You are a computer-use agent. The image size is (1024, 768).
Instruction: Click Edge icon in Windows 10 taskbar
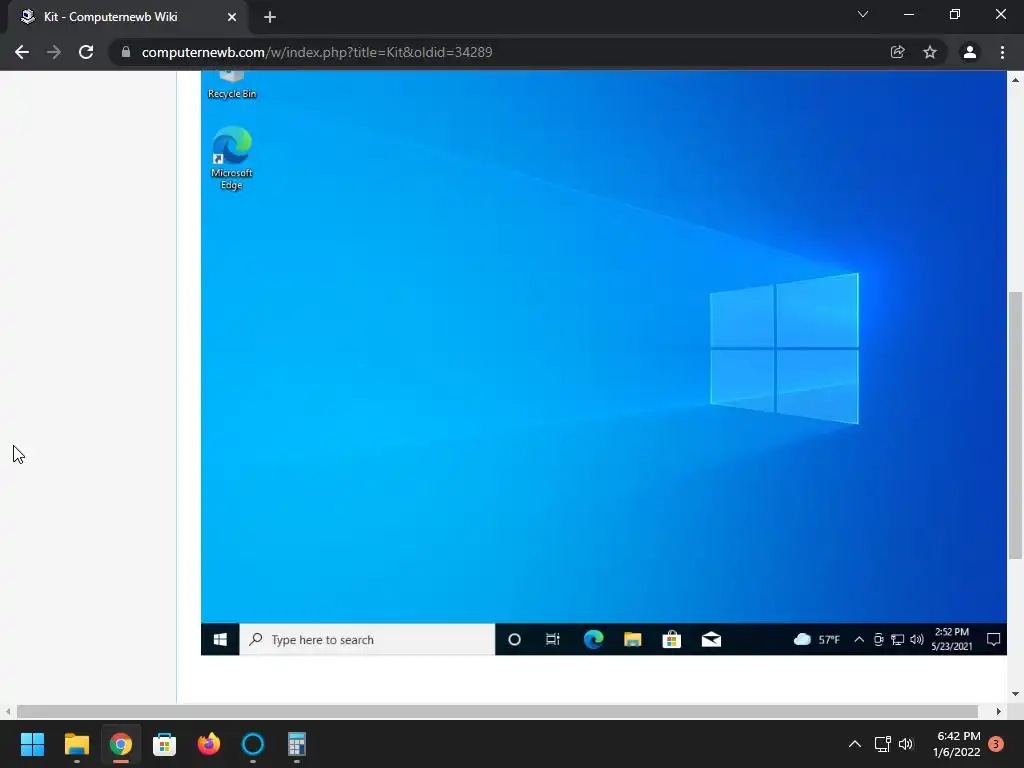tap(593, 639)
